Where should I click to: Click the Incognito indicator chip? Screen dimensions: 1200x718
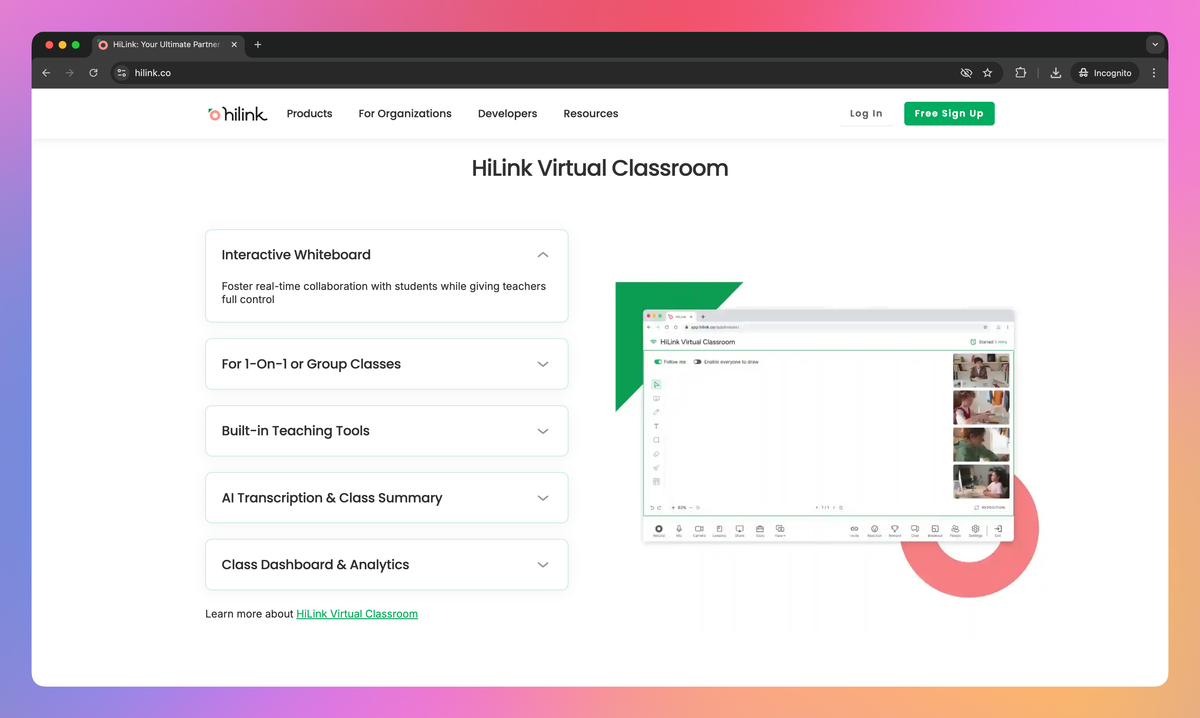coord(1105,73)
